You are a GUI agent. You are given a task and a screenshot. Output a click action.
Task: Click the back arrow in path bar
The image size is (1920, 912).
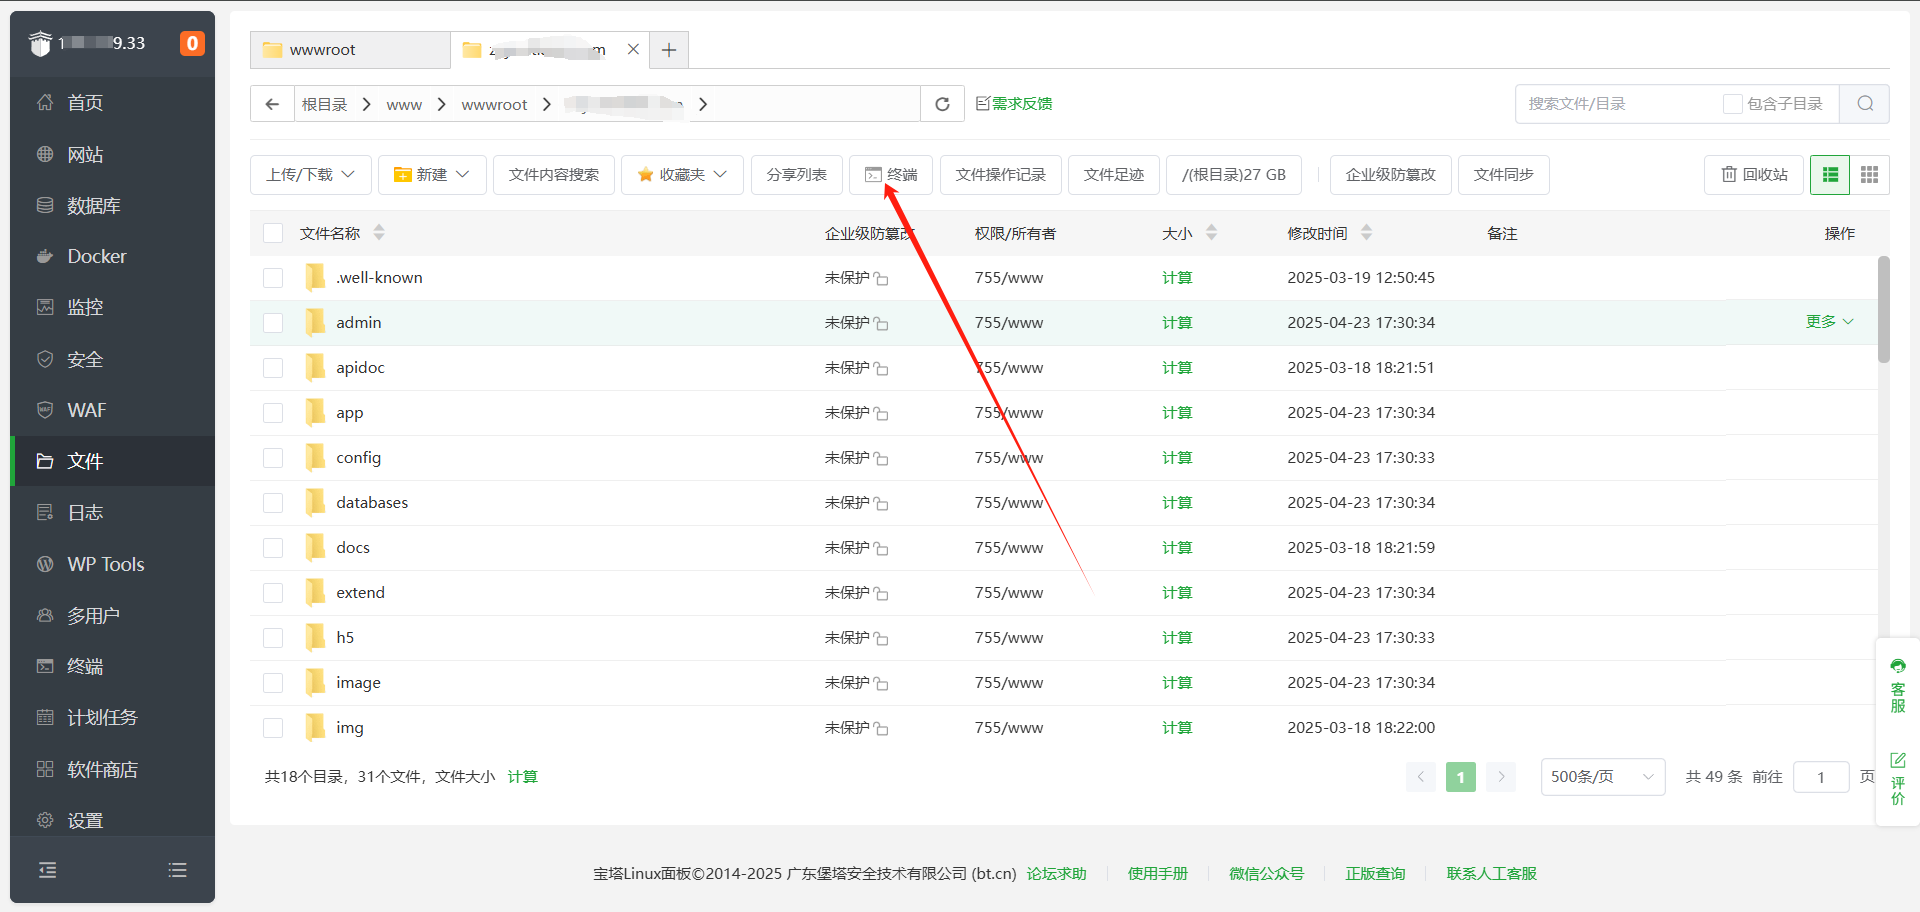pos(272,104)
